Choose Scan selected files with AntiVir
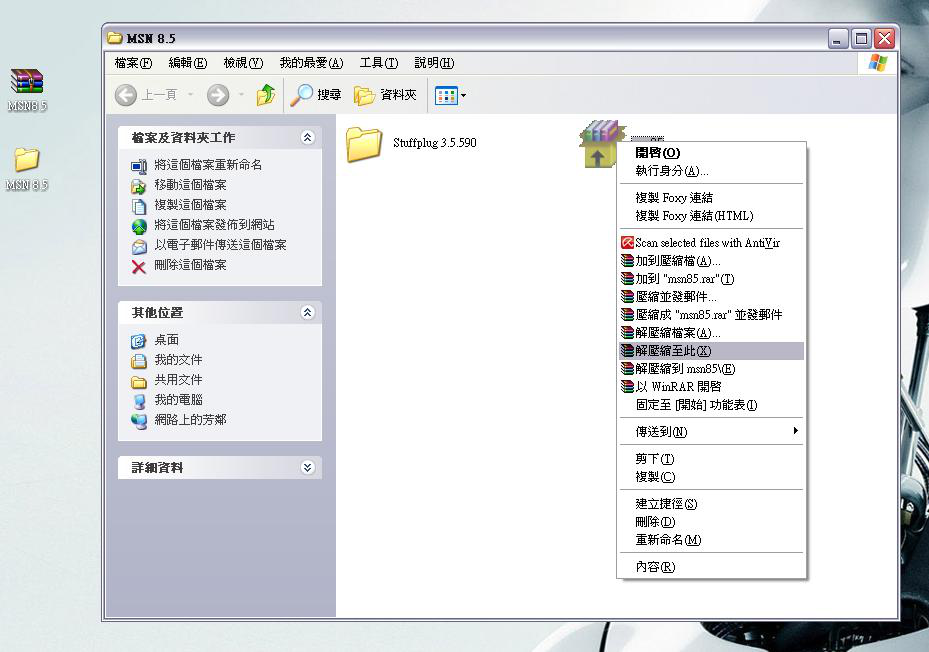Viewport: 929px width, 652px height. tap(711, 243)
